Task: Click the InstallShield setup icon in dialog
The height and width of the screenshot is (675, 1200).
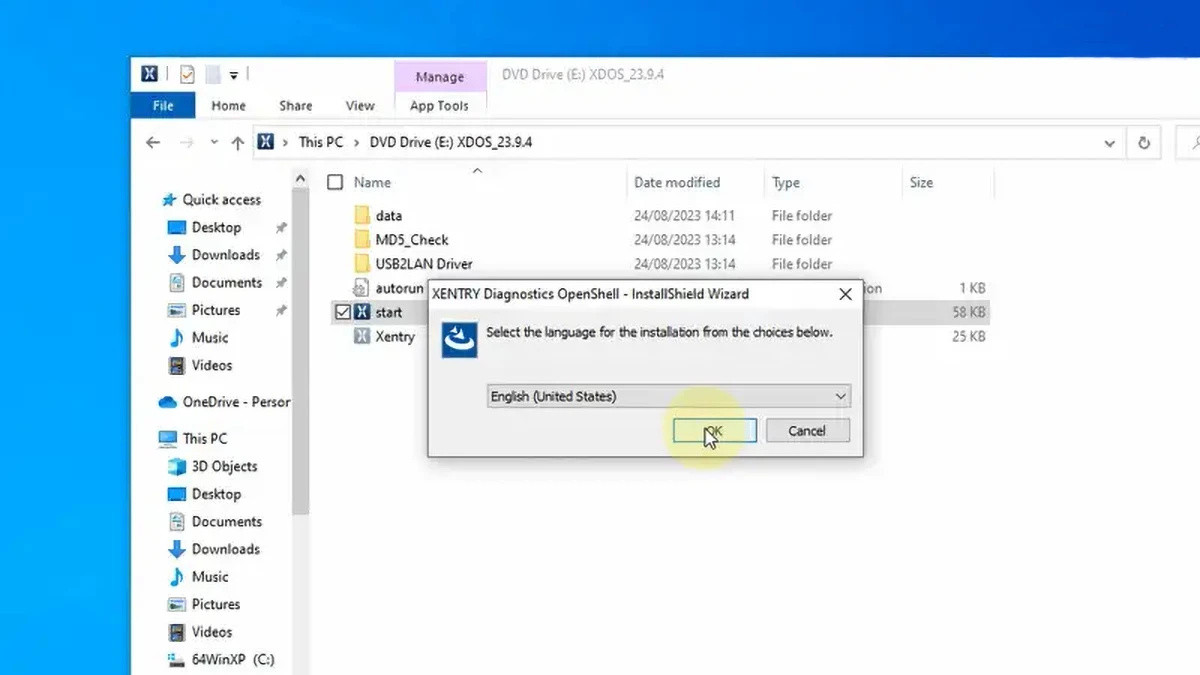Action: pos(458,338)
